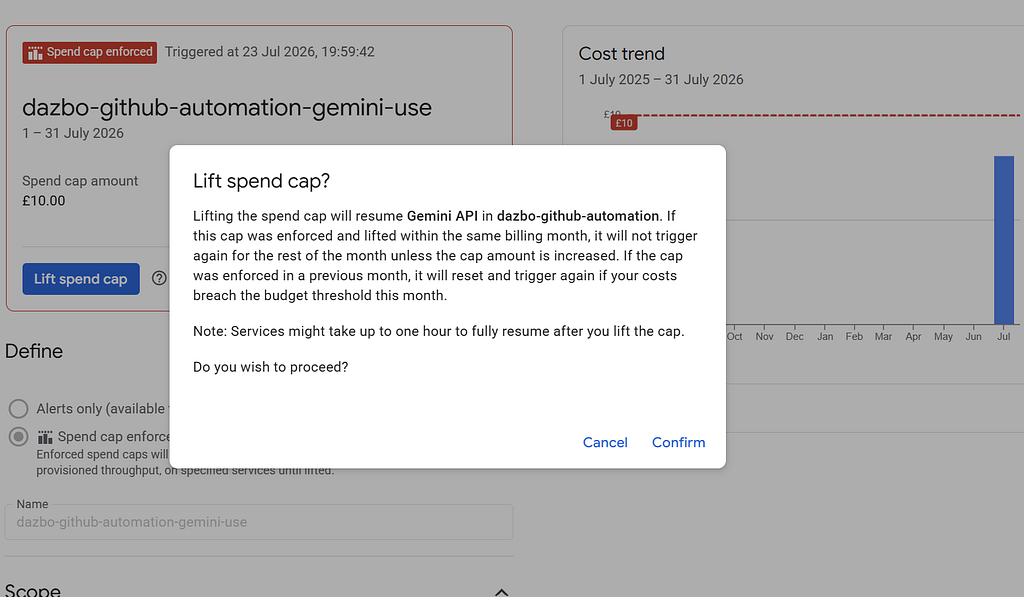This screenshot has width=1024, height=597.
Task: Click the Spend cap enforced red badge
Action: 89,52
